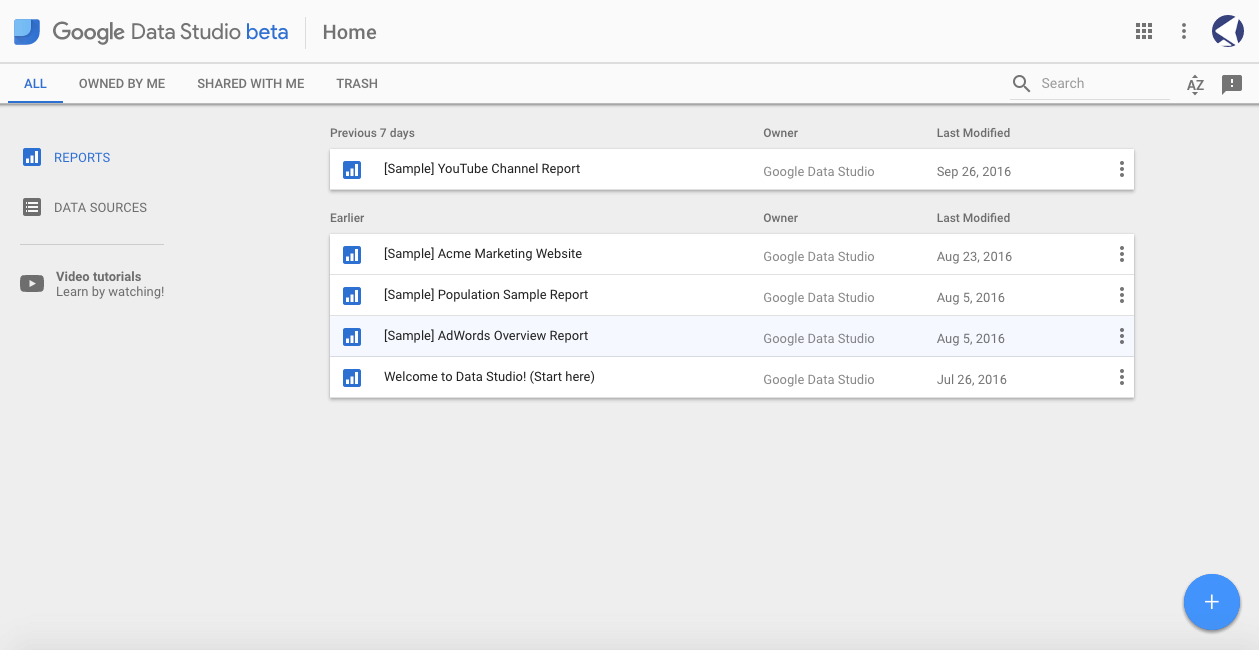Toggle A-Z sort order icon
Screen dimensions: 1259x650
1195,84
